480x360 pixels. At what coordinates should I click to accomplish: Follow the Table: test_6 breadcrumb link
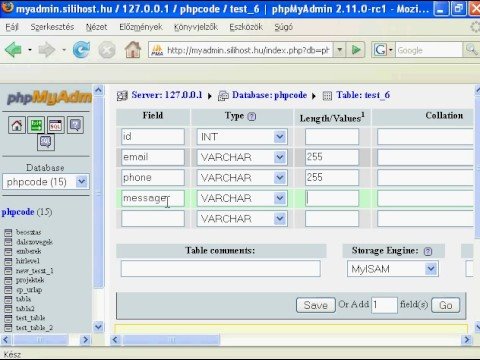363,95
